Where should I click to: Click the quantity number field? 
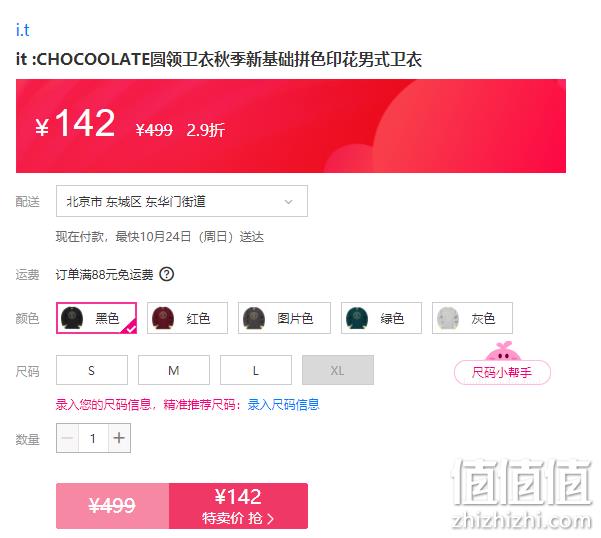pyautogui.click(x=93, y=438)
